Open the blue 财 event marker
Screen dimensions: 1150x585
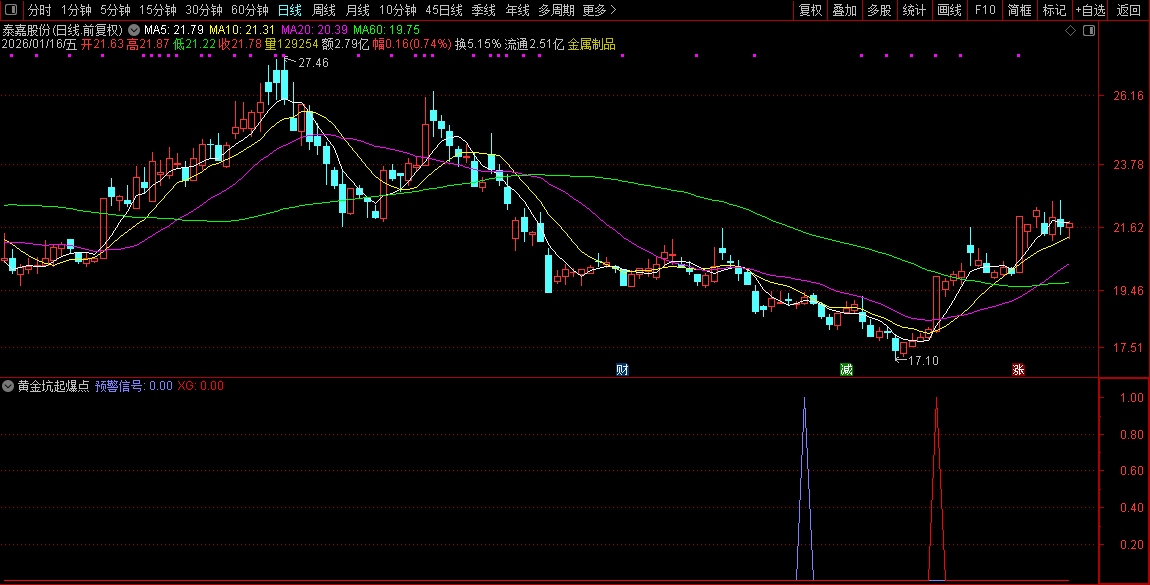622,369
